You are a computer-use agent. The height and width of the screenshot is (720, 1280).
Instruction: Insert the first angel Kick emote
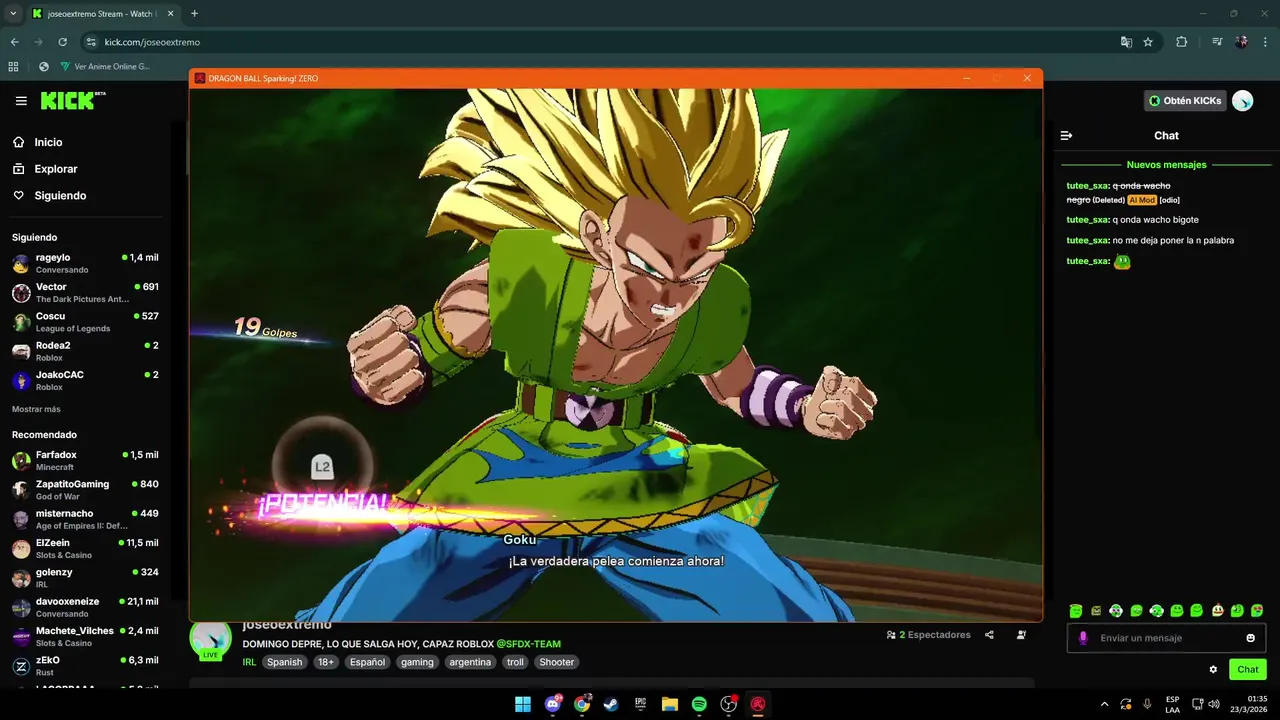click(x=1076, y=610)
